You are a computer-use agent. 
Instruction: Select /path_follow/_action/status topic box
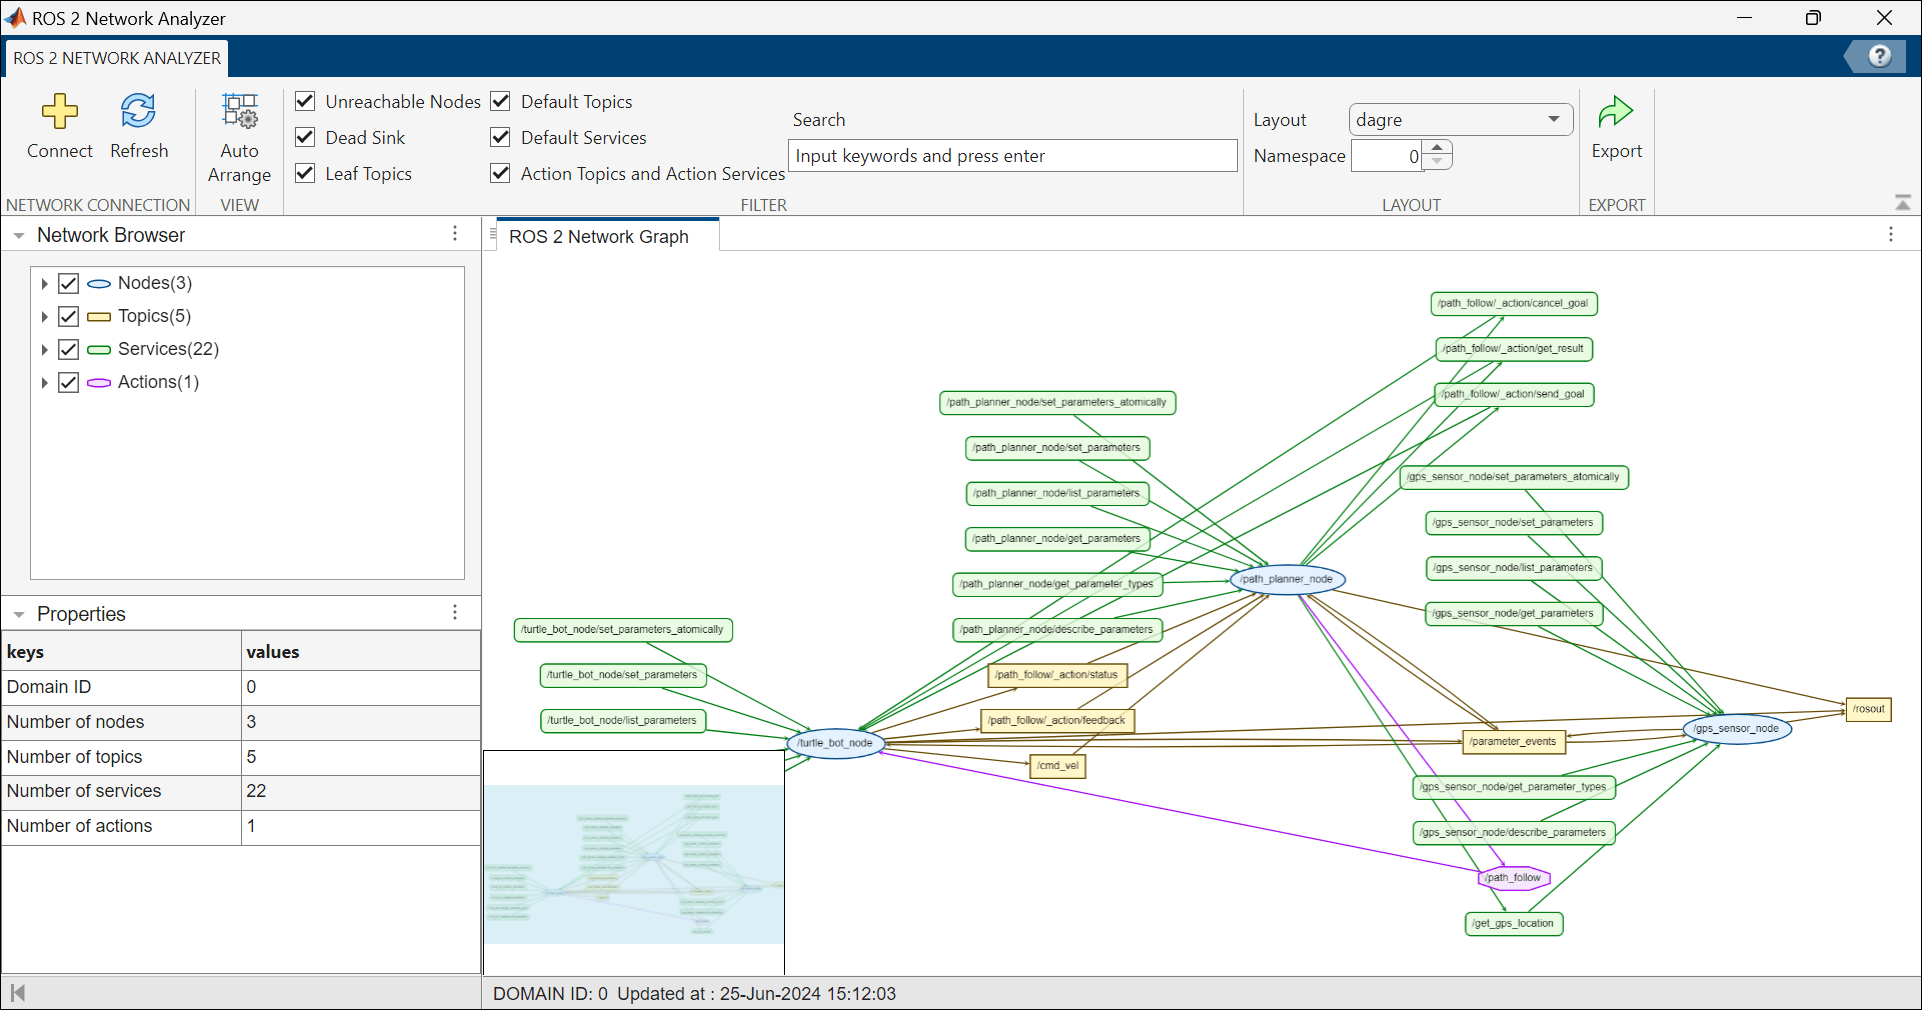click(1057, 675)
